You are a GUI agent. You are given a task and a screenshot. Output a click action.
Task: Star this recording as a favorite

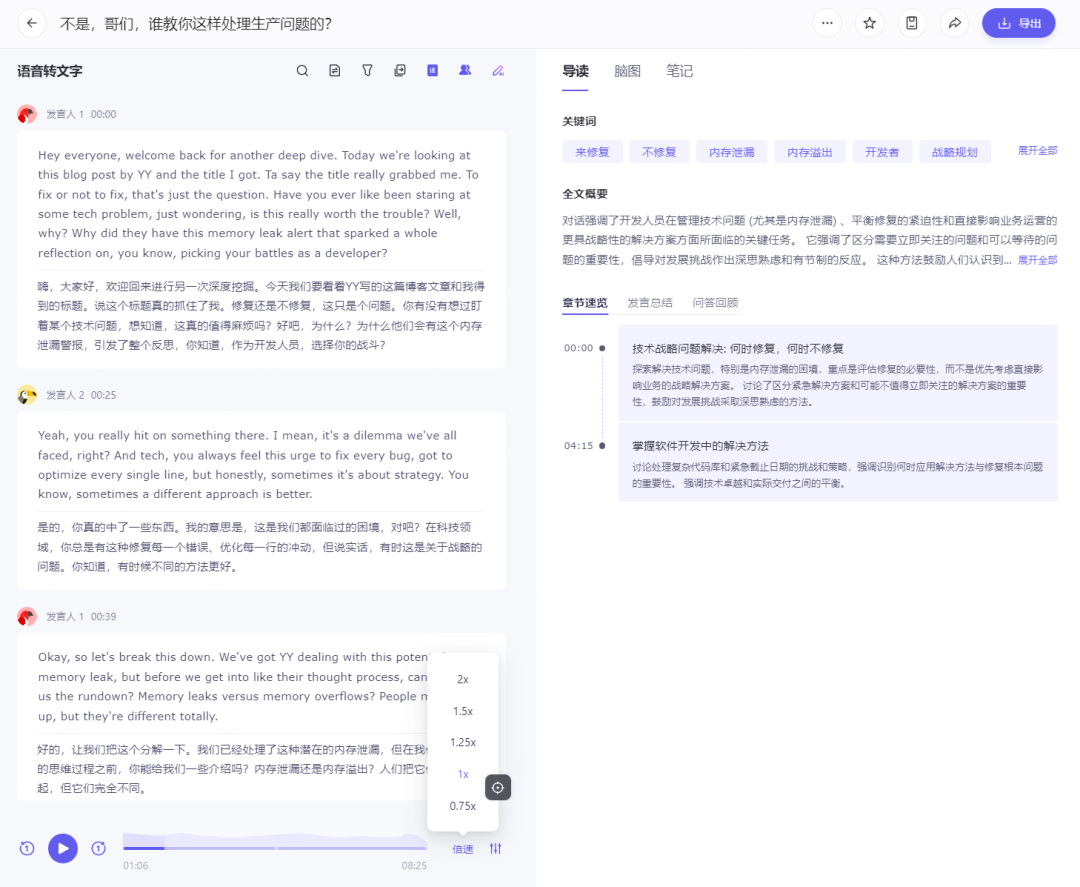tap(869, 23)
